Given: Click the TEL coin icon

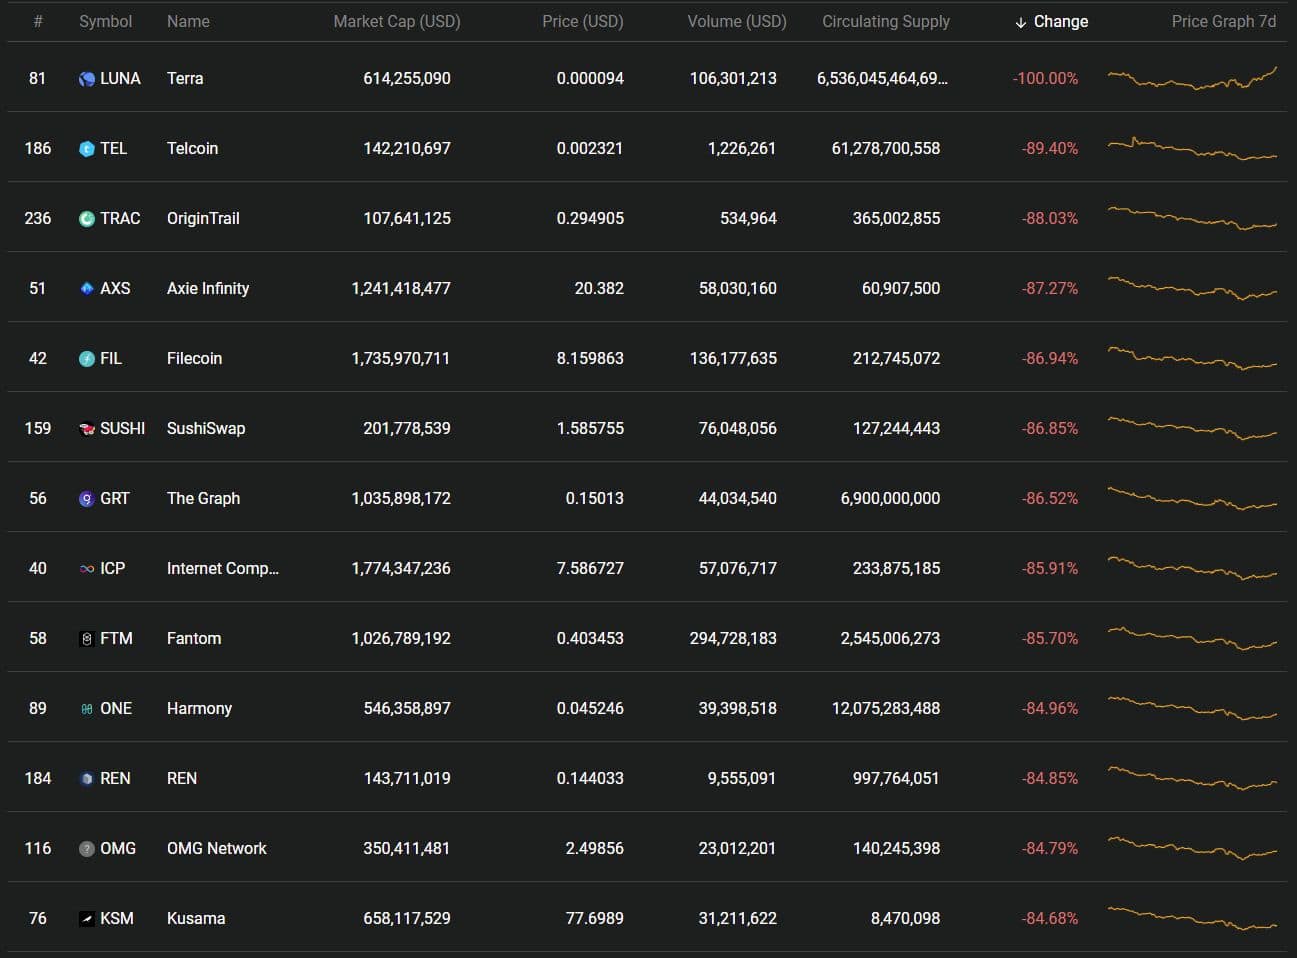Looking at the screenshot, I should coord(87,148).
